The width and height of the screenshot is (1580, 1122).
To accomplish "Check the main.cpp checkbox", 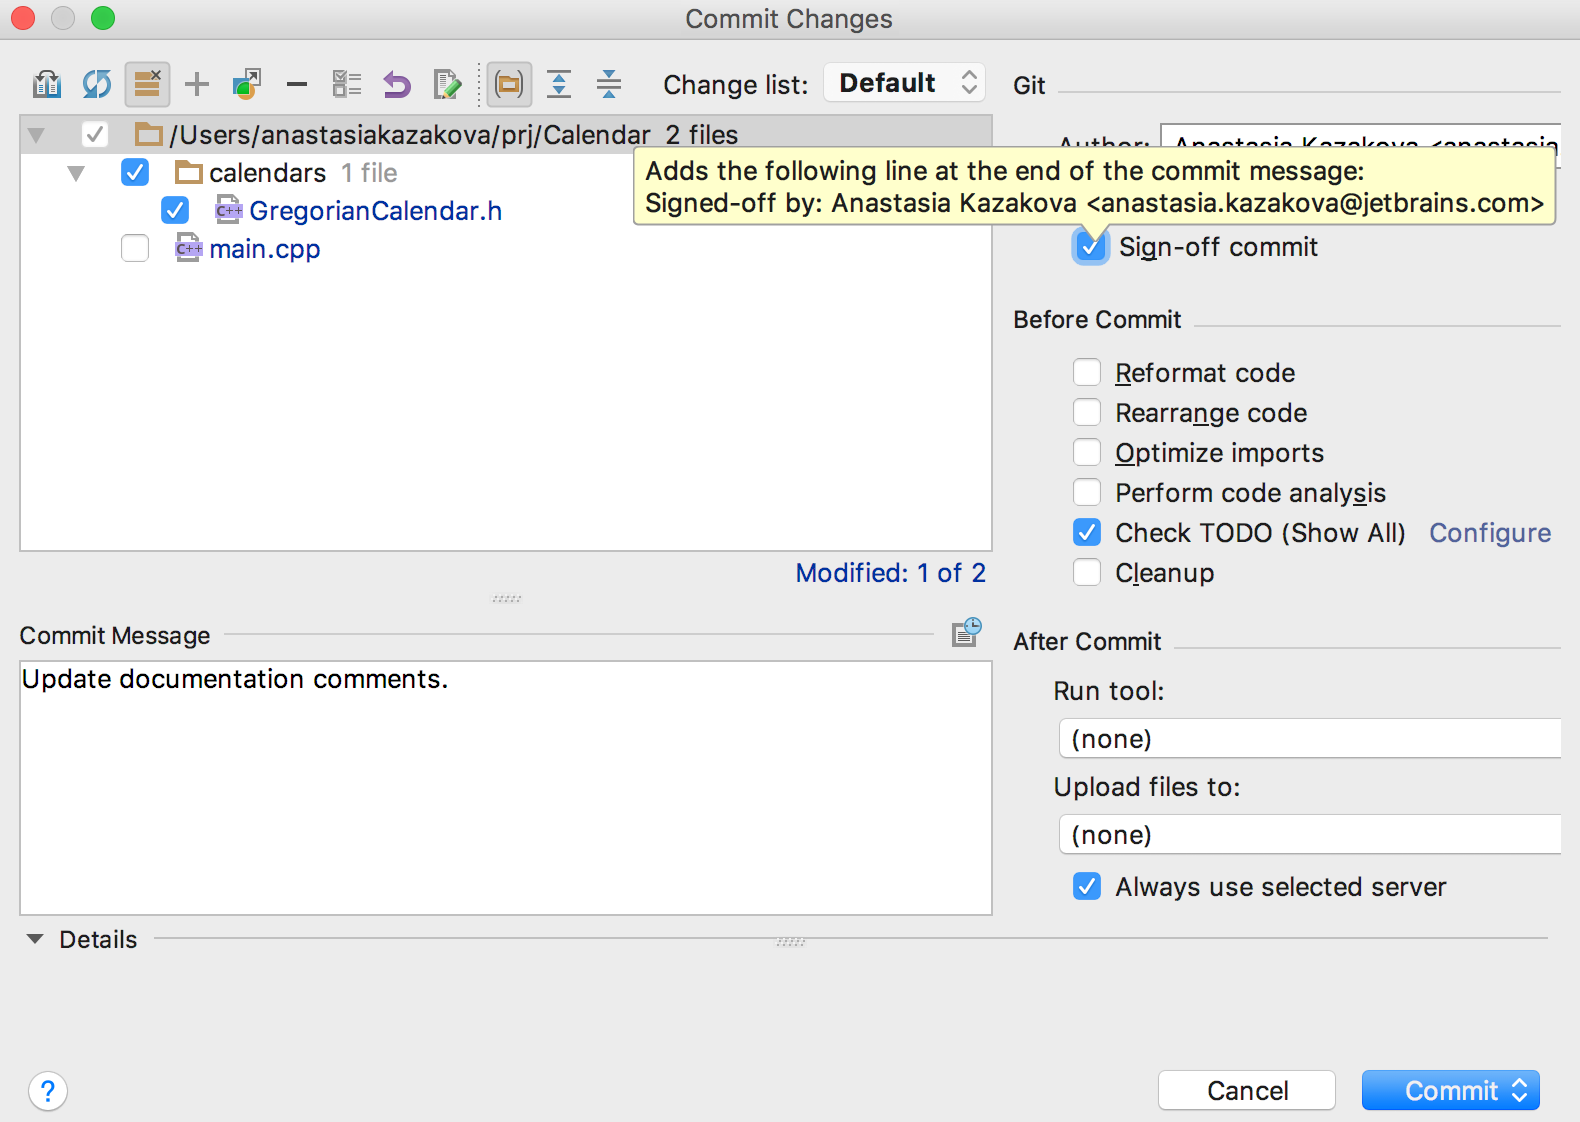I will (135, 248).
